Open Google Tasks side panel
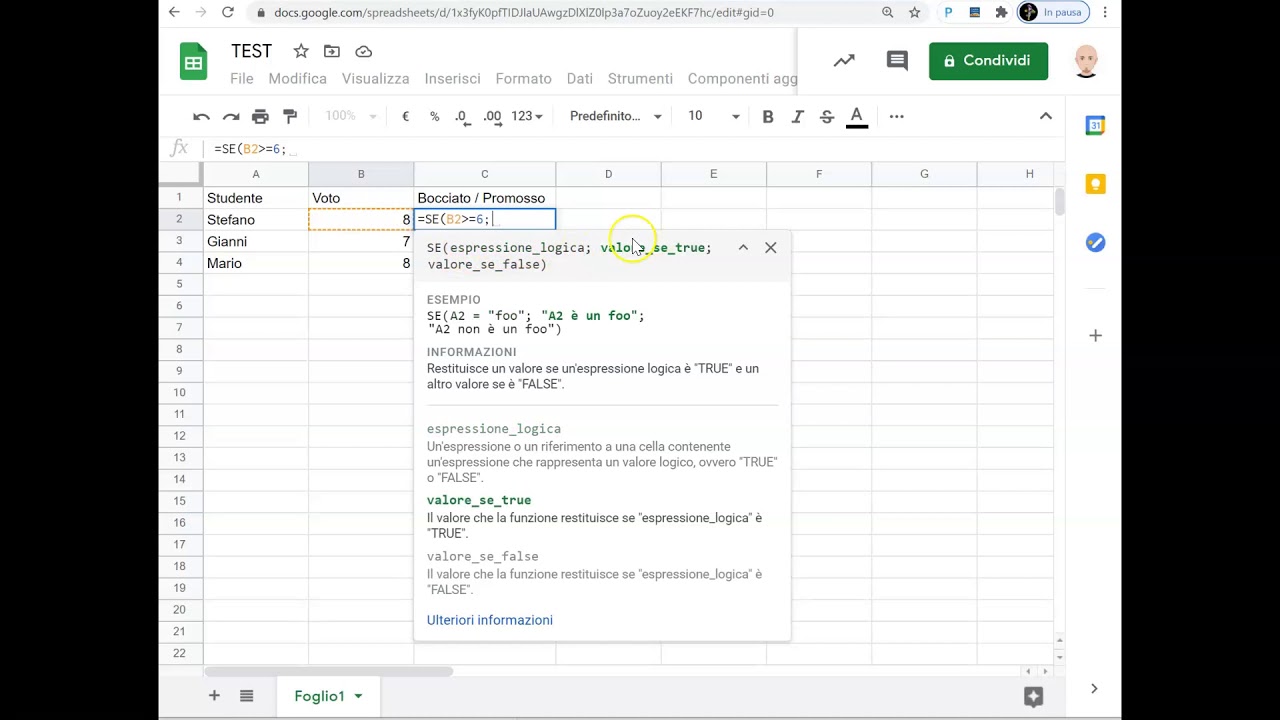Viewport: 1280px width, 720px height. [1095, 243]
